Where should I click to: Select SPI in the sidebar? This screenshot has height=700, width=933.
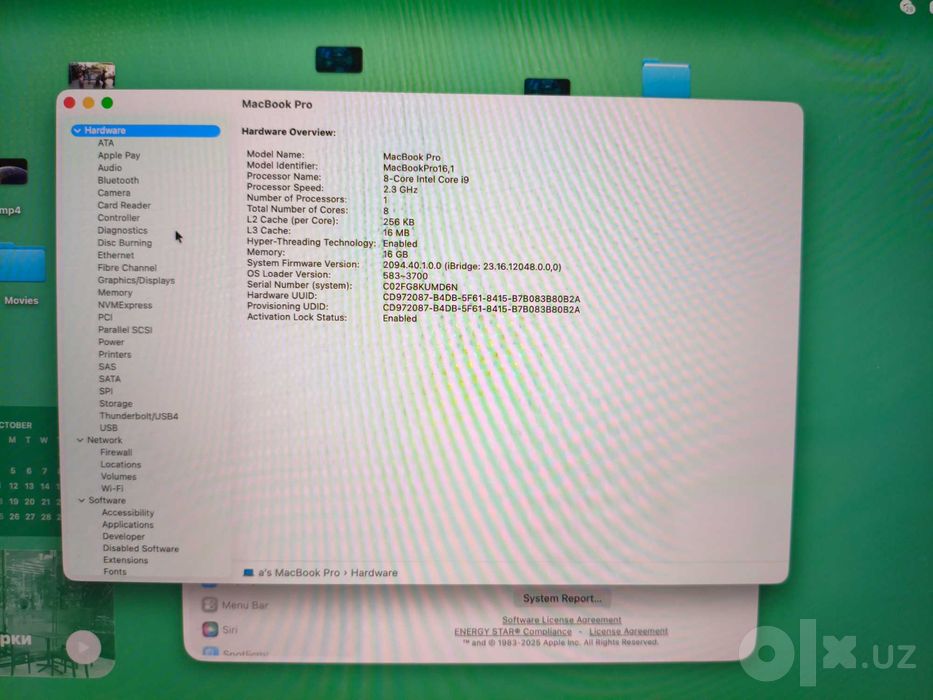tap(106, 391)
